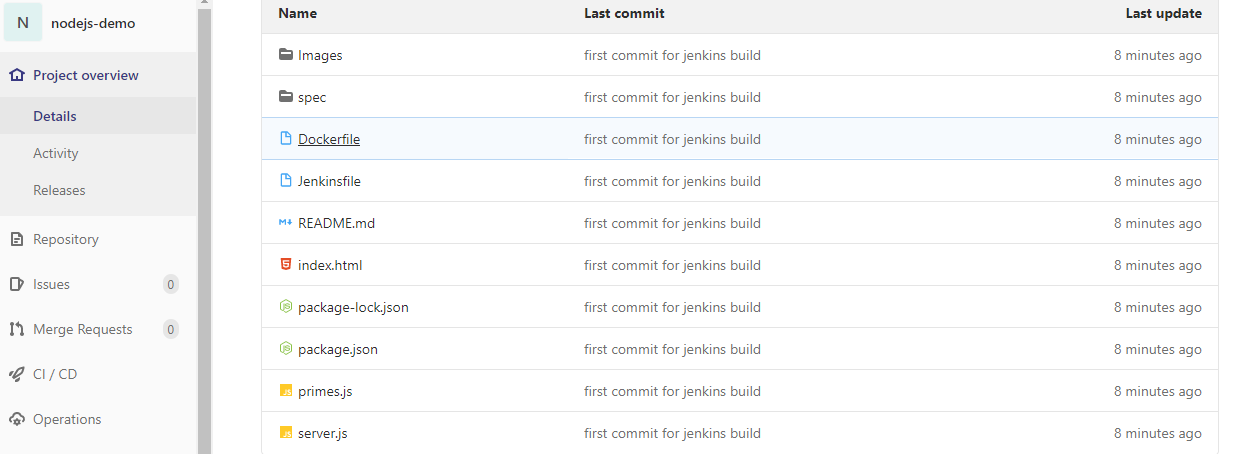Click the Dockerfile file icon

click(x=285, y=139)
